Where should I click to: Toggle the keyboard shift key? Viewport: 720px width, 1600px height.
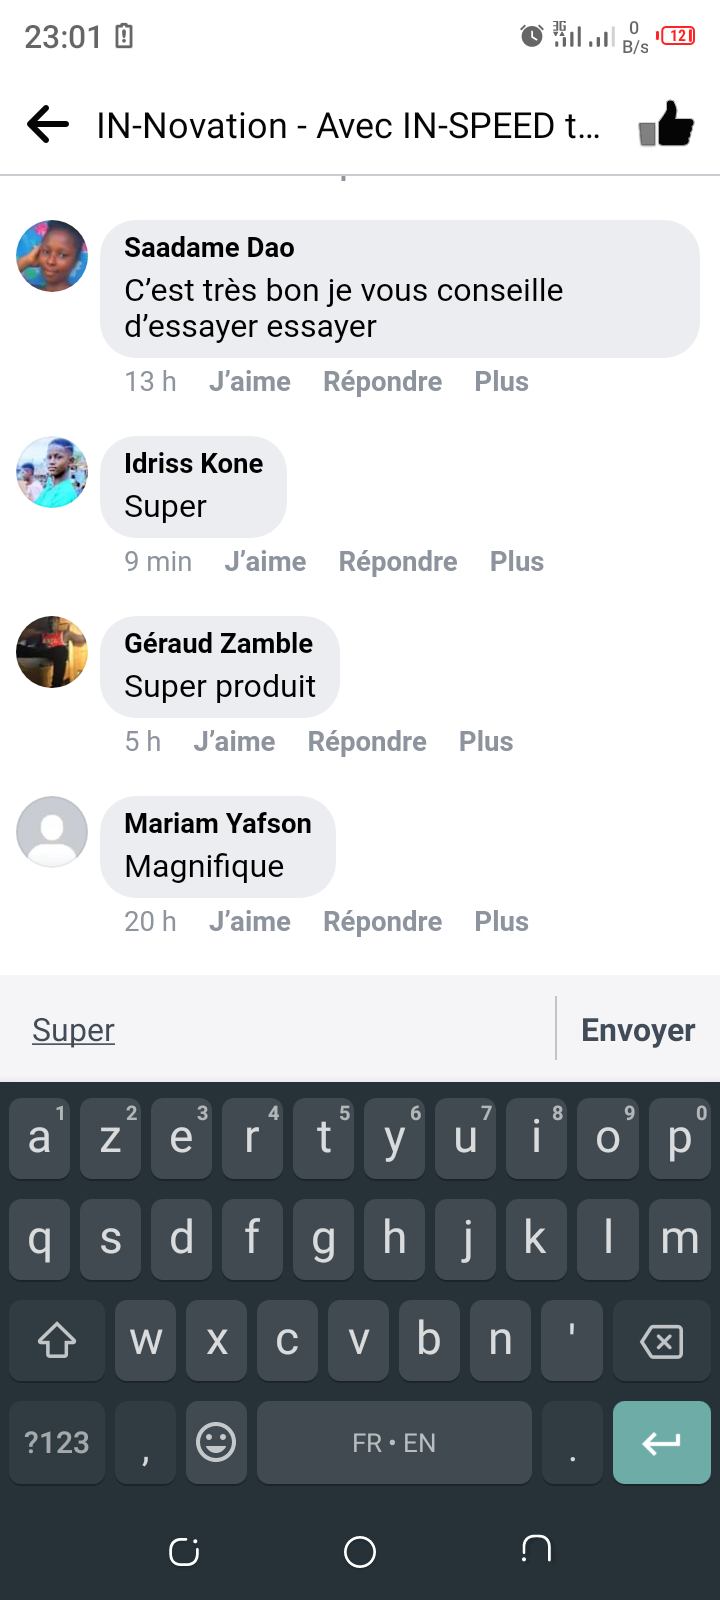coord(57,1341)
